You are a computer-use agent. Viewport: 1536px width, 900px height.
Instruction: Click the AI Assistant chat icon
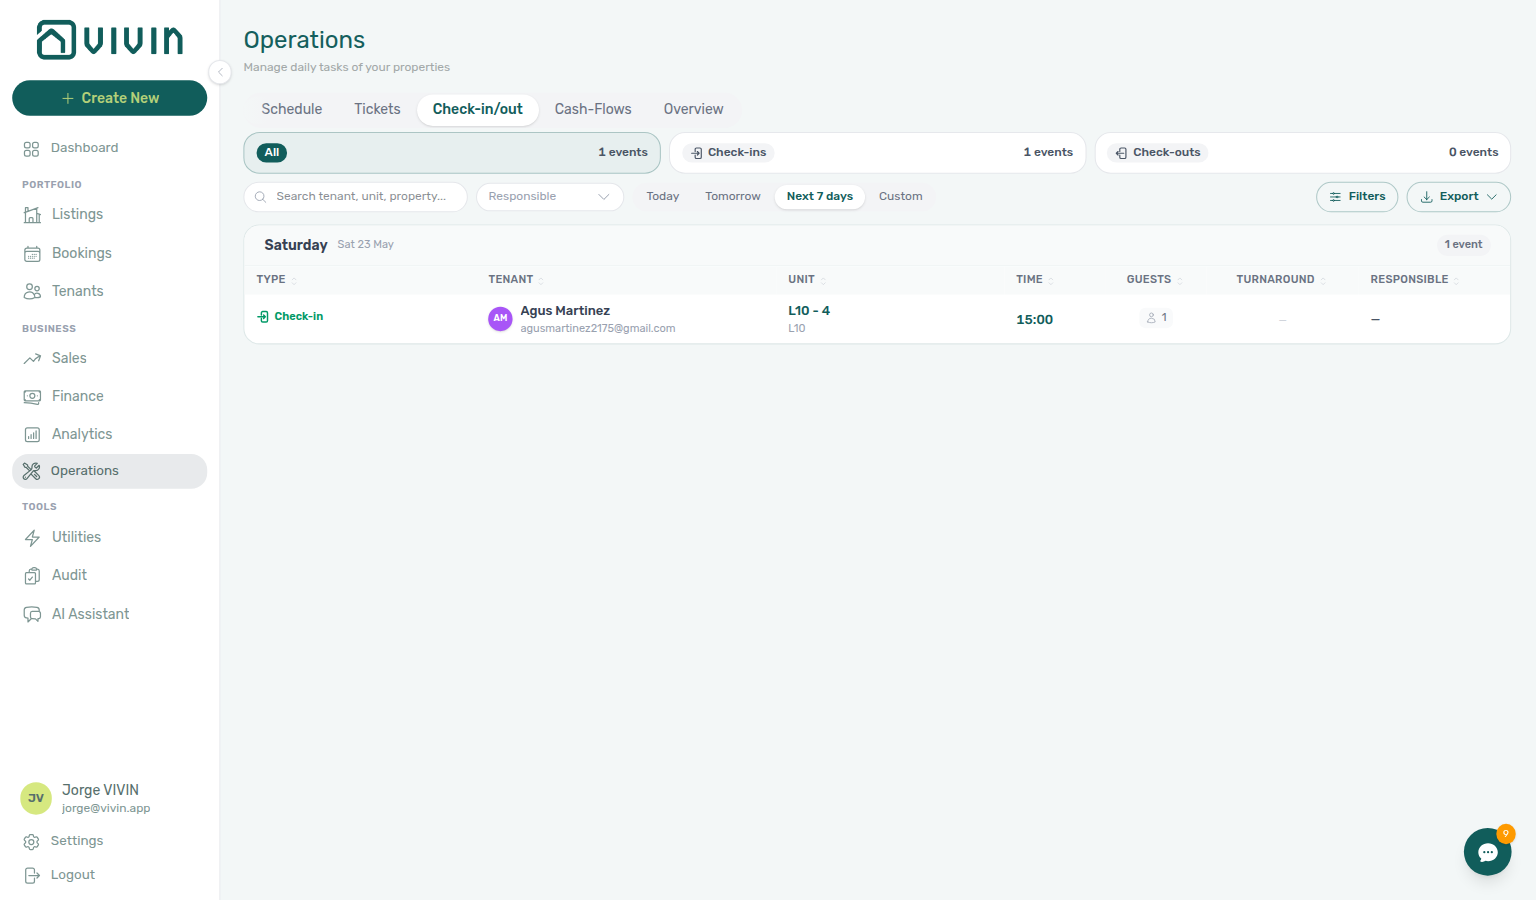[32, 615]
